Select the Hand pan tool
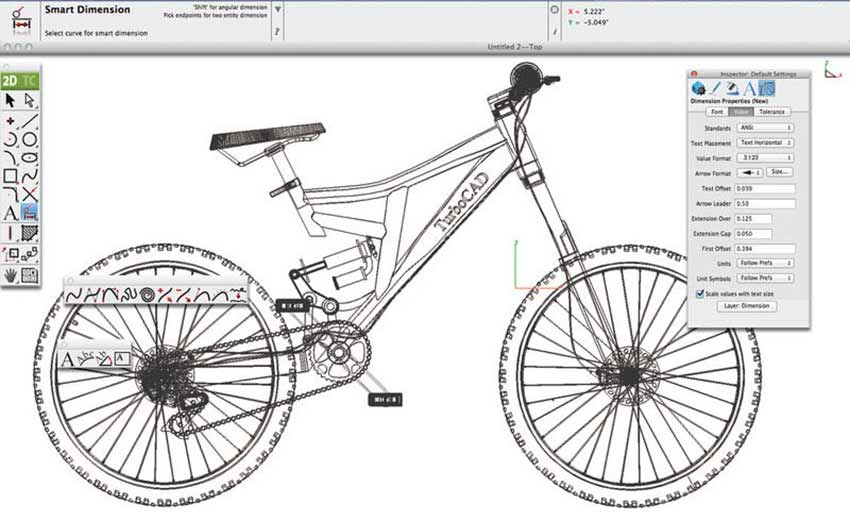This screenshot has width=850, height=521. point(11,275)
